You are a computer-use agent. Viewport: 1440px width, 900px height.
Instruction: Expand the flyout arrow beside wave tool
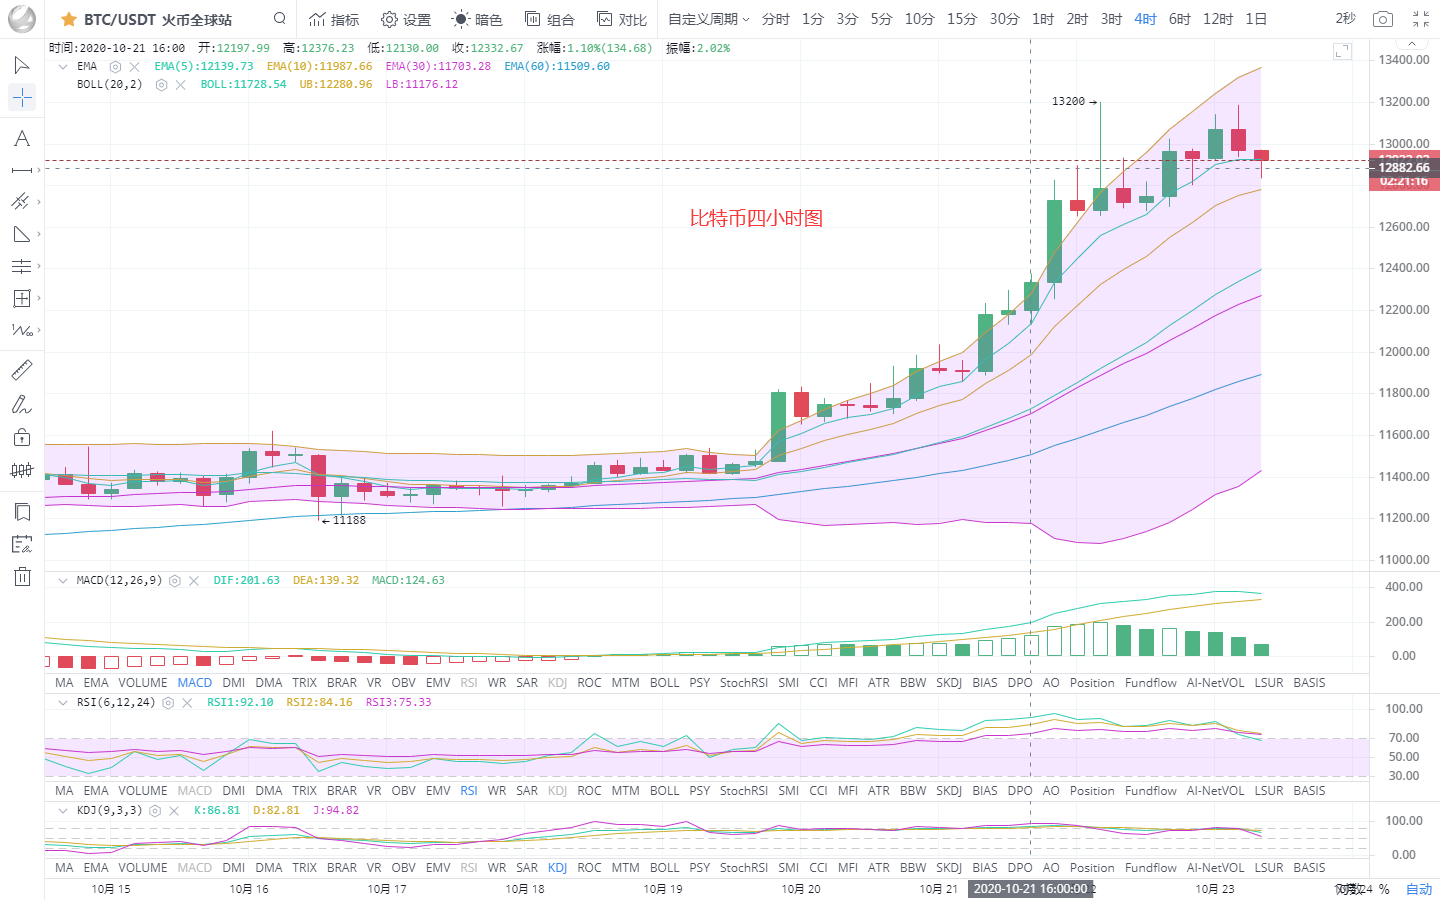(x=38, y=330)
